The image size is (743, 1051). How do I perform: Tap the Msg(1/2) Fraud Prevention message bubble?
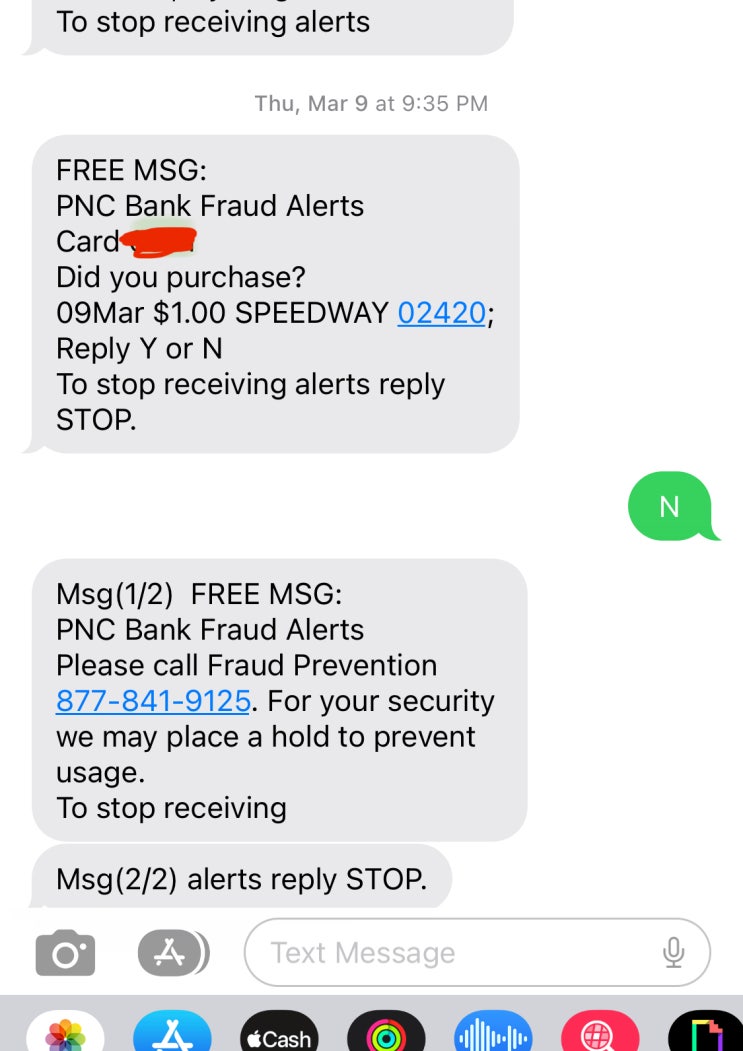click(x=279, y=700)
